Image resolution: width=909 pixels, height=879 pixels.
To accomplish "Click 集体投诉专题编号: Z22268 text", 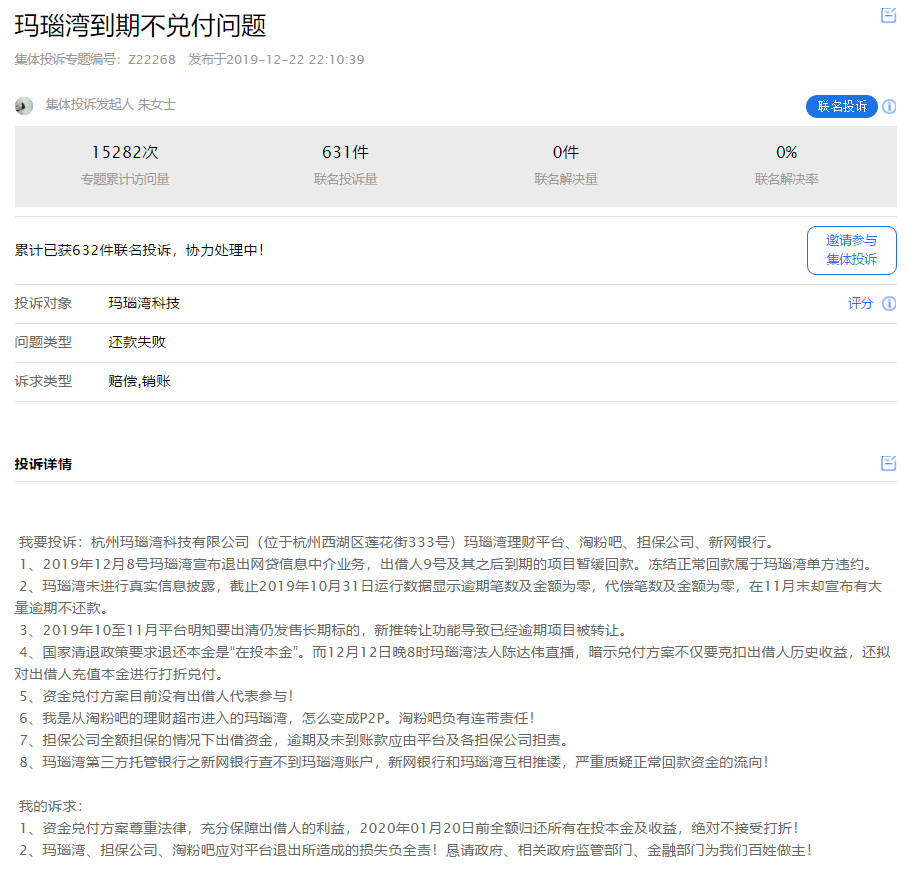I will [95, 60].
